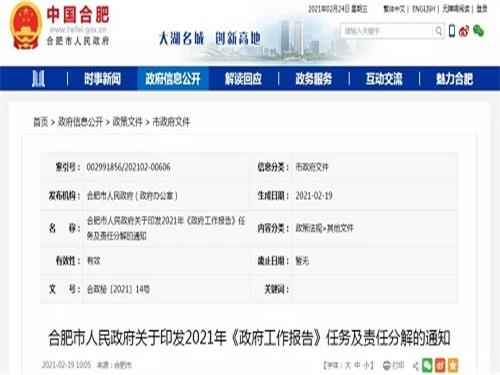Open the 政府信息公开 navigation tab
The image size is (500, 375).
point(173,79)
